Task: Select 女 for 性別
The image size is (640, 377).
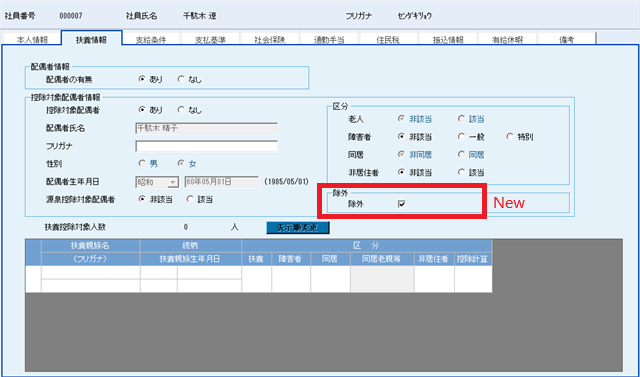Action: [181, 164]
